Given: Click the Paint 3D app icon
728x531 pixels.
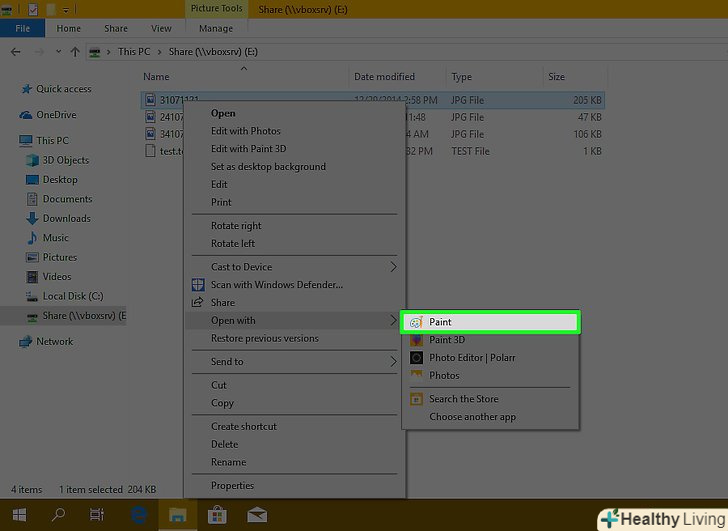Looking at the screenshot, I should coord(416,340).
